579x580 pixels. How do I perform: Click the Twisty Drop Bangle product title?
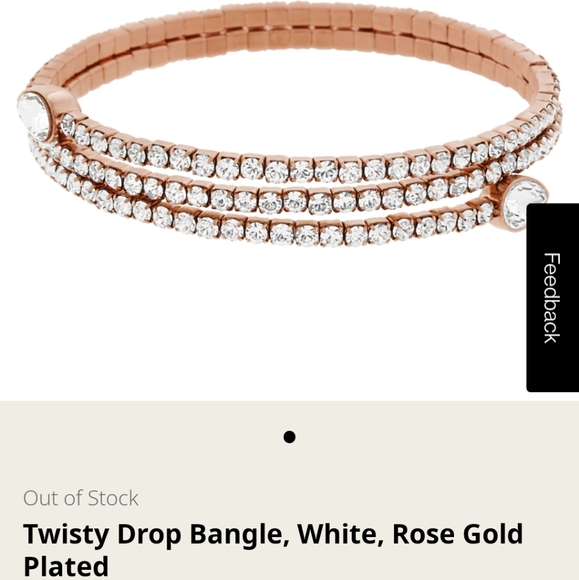pos(273,550)
